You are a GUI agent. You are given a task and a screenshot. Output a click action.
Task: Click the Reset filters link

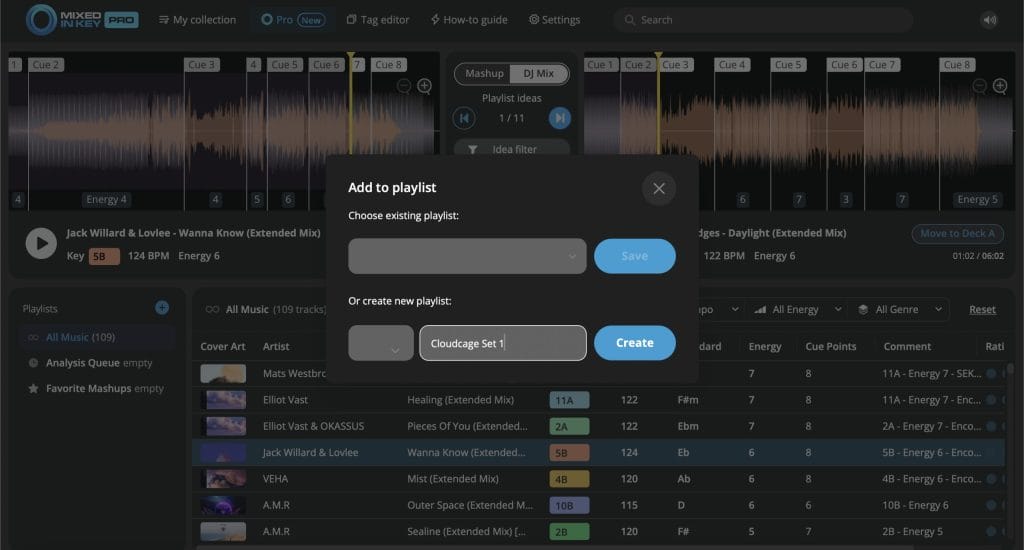pyautogui.click(x=982, y=310)
